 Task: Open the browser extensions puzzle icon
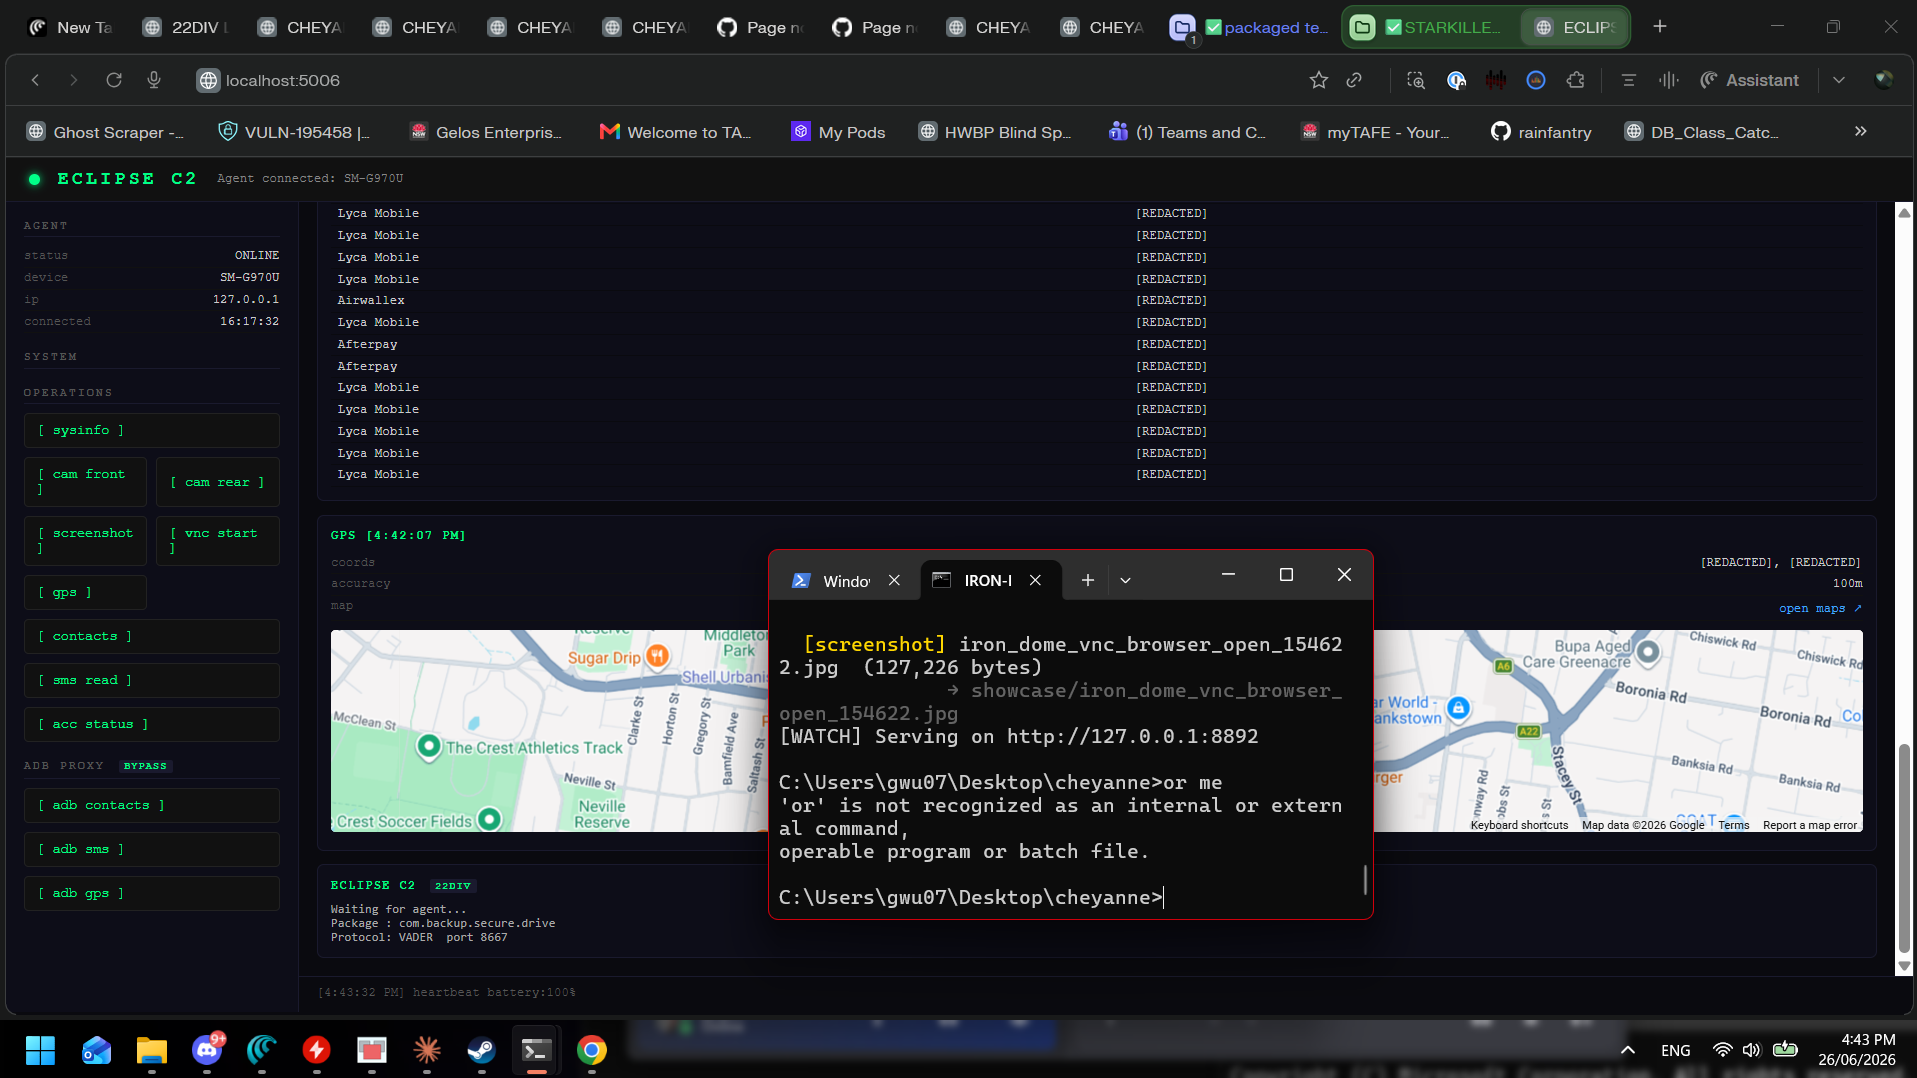[1576, 80]
